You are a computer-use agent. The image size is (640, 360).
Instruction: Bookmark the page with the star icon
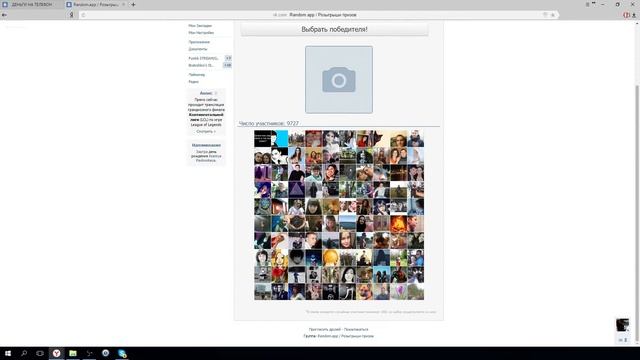coord(553,15)
